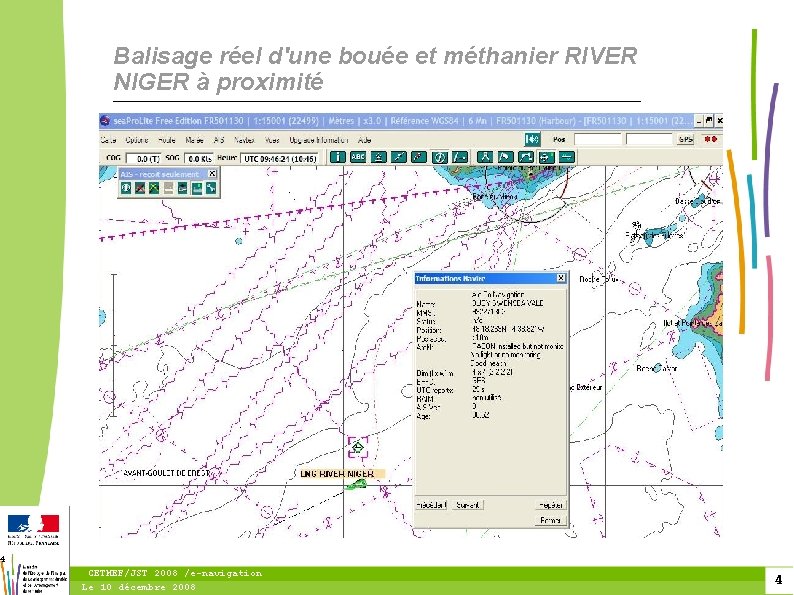Click the Heure UTC time field
This screenshot has height=595, width=794.
(280, 158)
